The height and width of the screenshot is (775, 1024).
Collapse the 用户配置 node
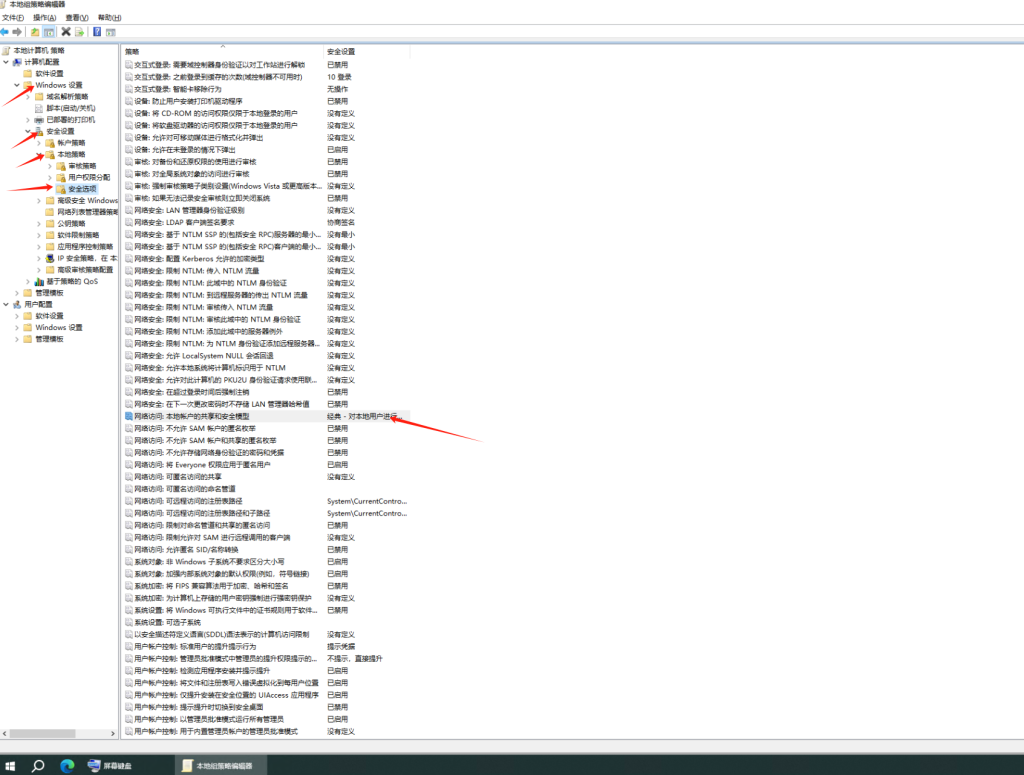tap(6, 304)
